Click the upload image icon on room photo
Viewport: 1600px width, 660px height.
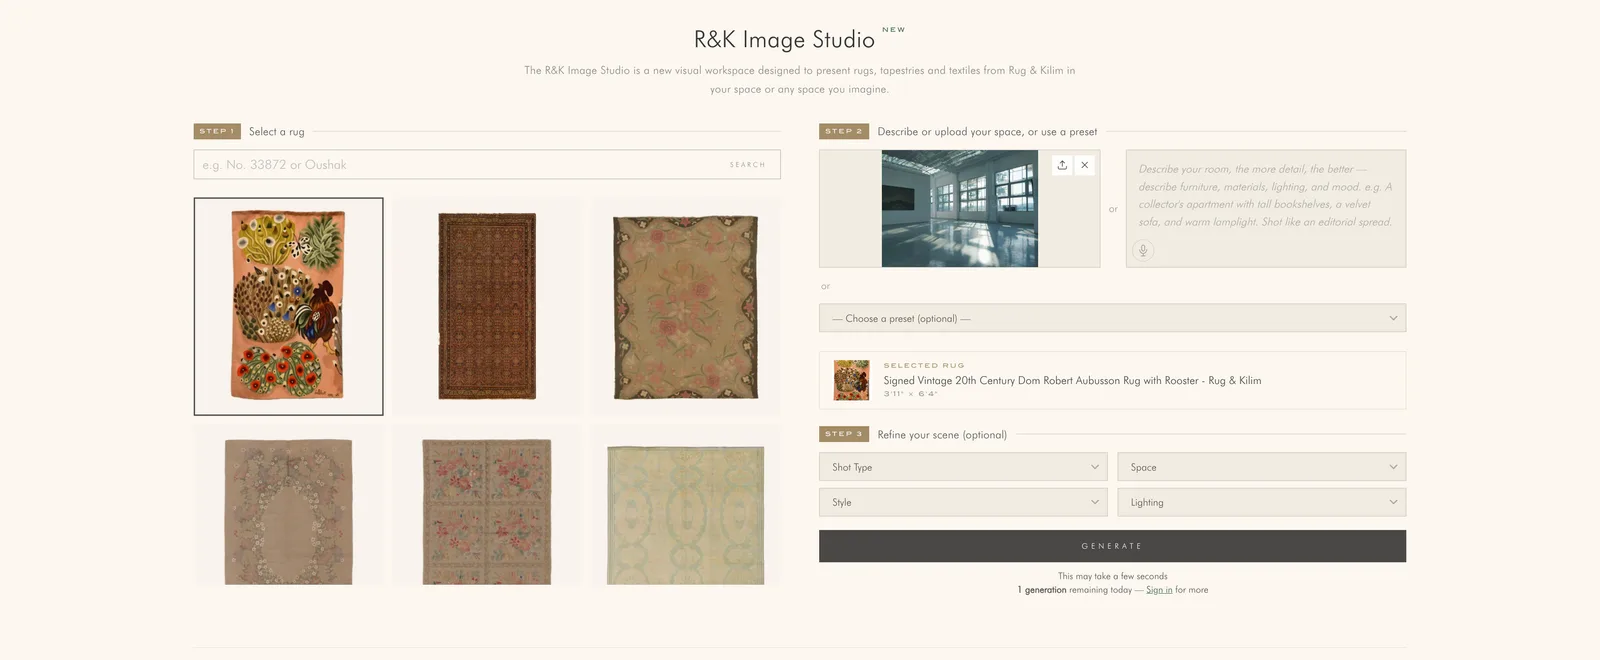coord(1062,165)
